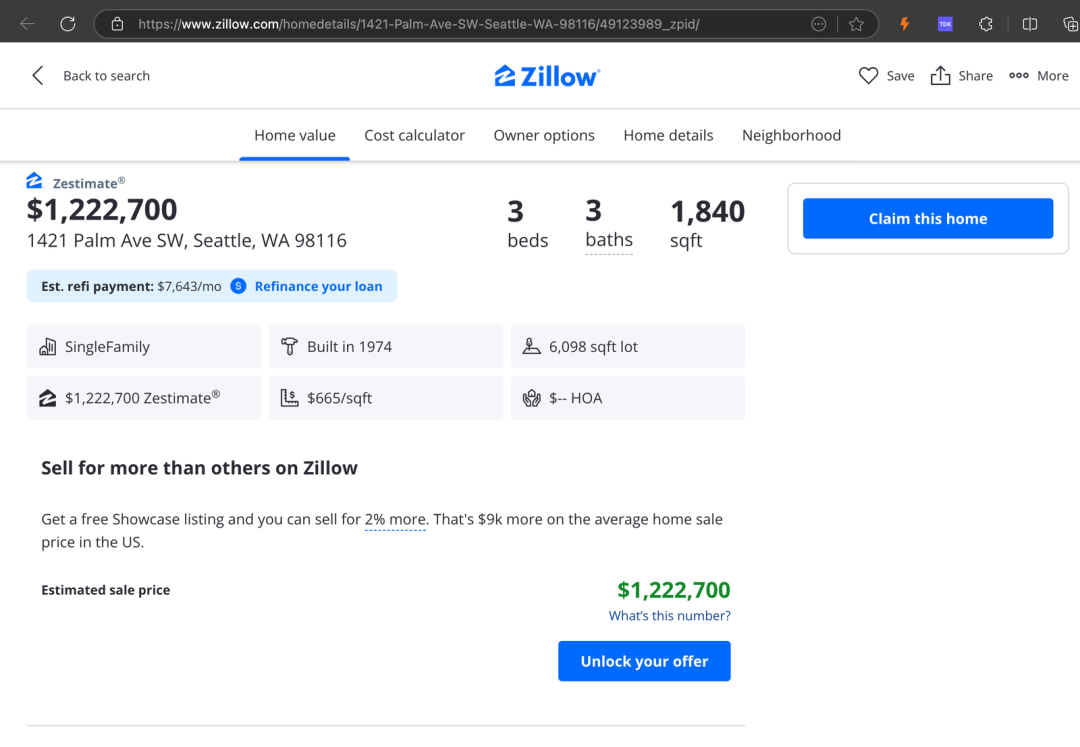Click the Zestimate label text
The height and width of the screenshot is (747, 1080).
coord(89,183)
